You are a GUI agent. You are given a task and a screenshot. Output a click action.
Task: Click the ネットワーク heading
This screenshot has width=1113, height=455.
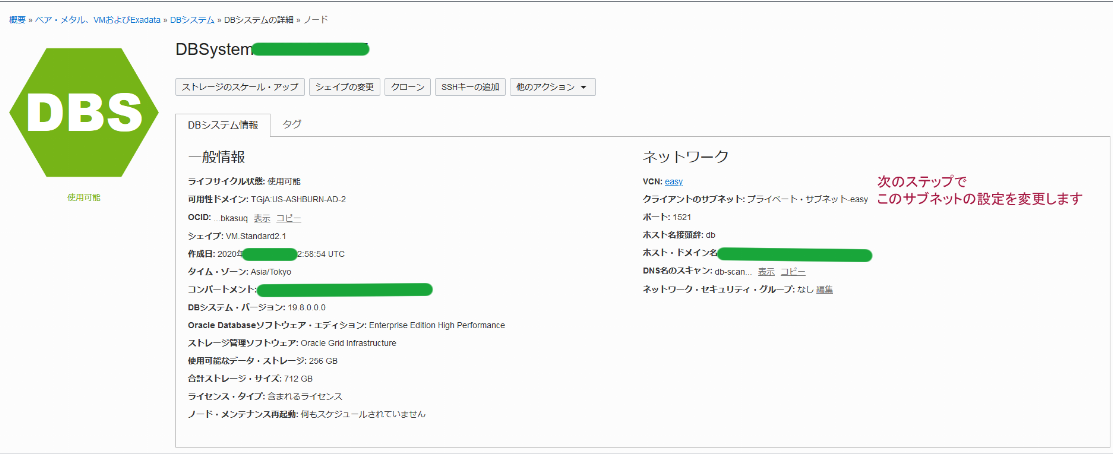pyautogui.click(x=686, y=157)
